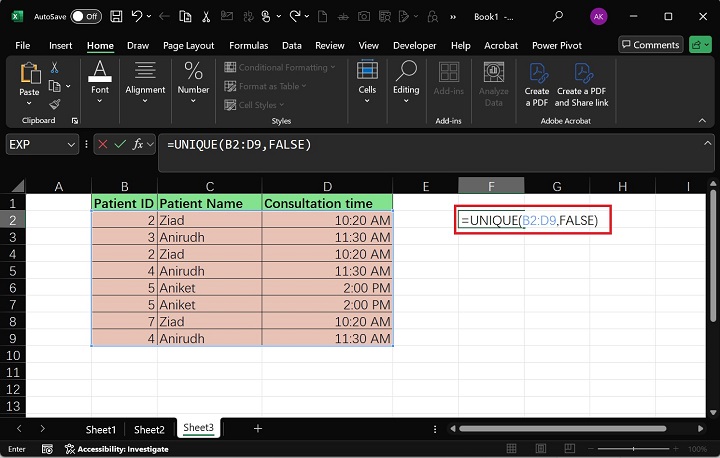
Task: Click Create a PDF icon
Action: click(x=537, y=84)
